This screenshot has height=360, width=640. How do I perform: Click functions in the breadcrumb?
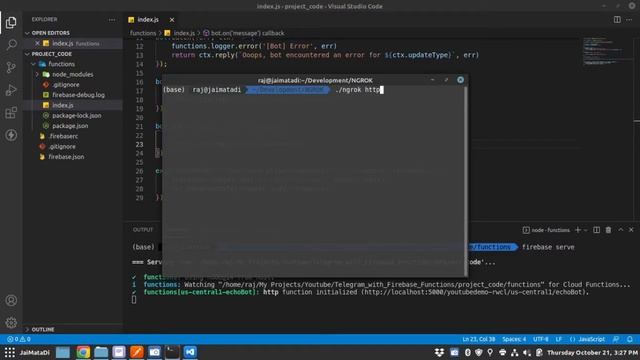point(143,33)
